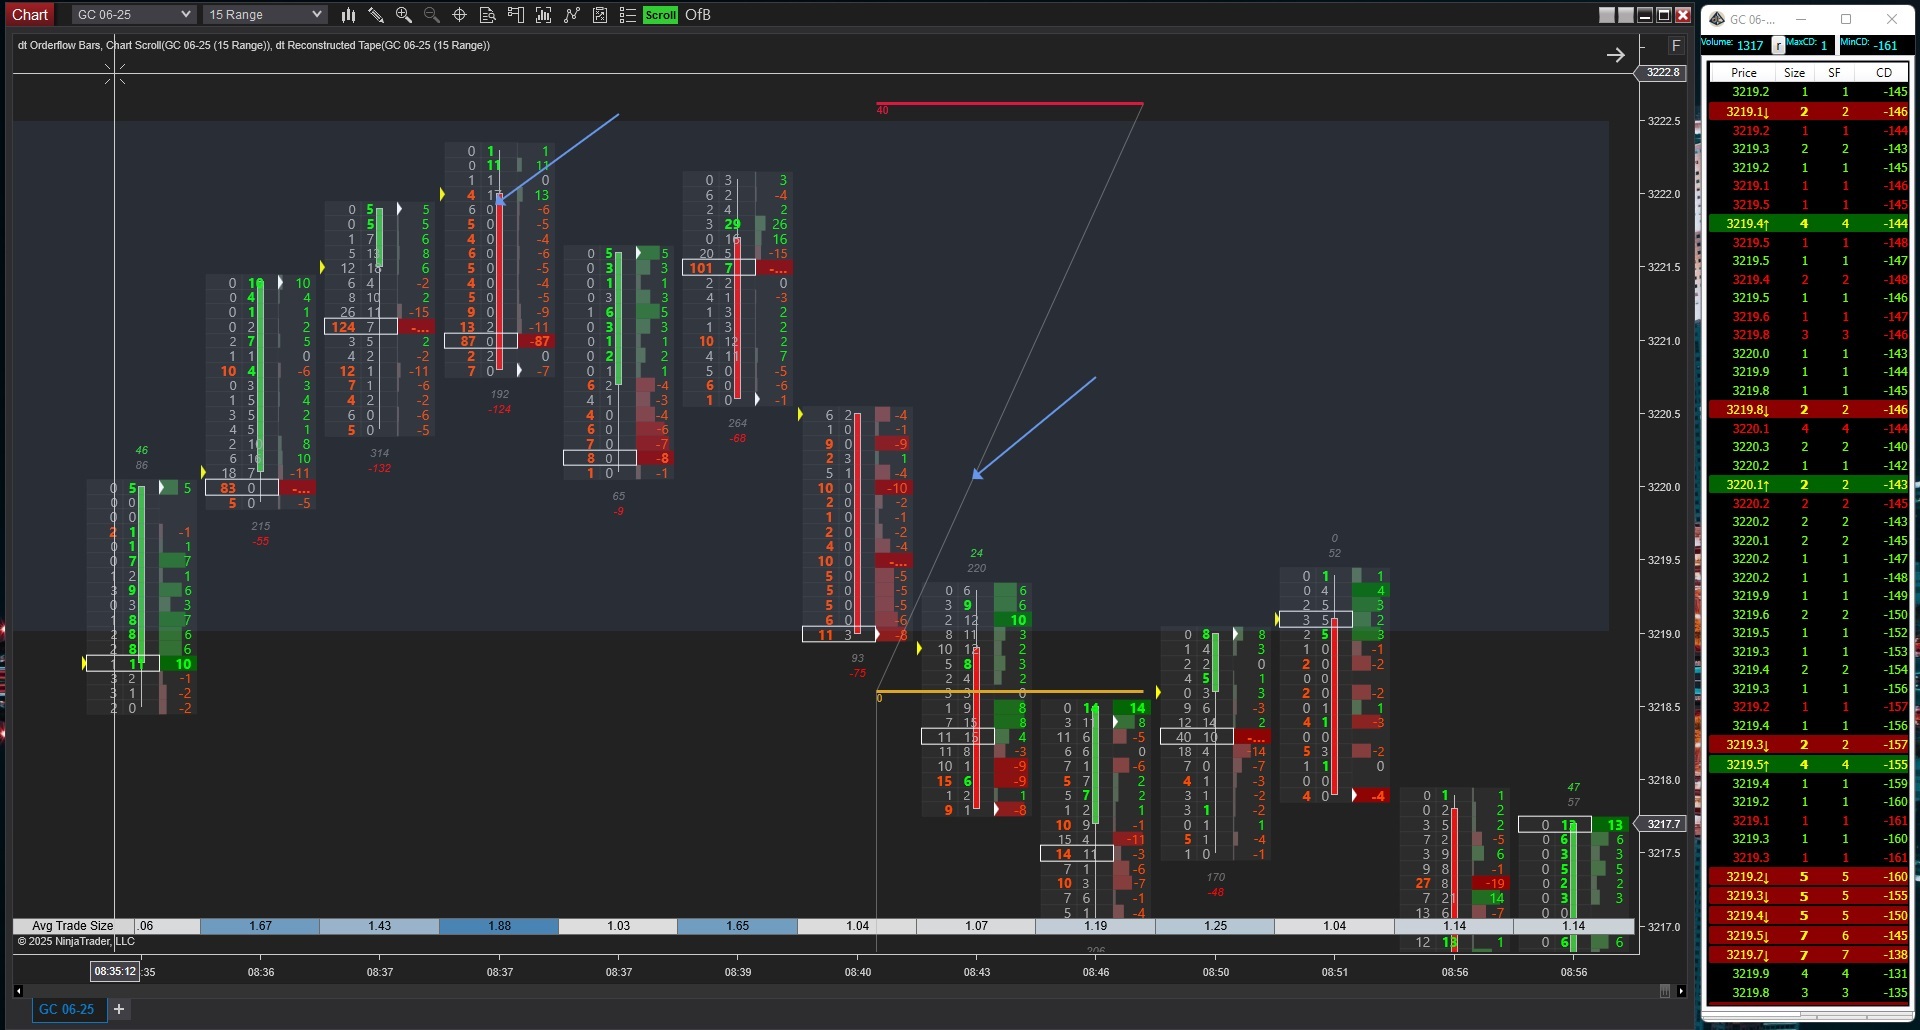The image size is (1920, 1030).
Task: Click the zoom out magnifier icon
Action: pyautogui.click(x=432, y=15)
